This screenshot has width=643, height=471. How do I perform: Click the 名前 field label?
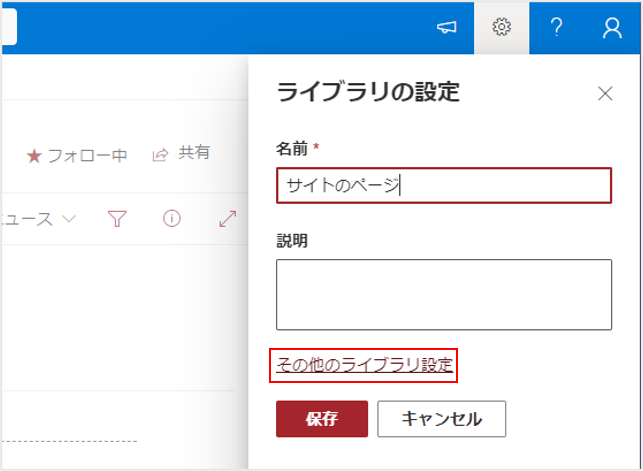292,148
